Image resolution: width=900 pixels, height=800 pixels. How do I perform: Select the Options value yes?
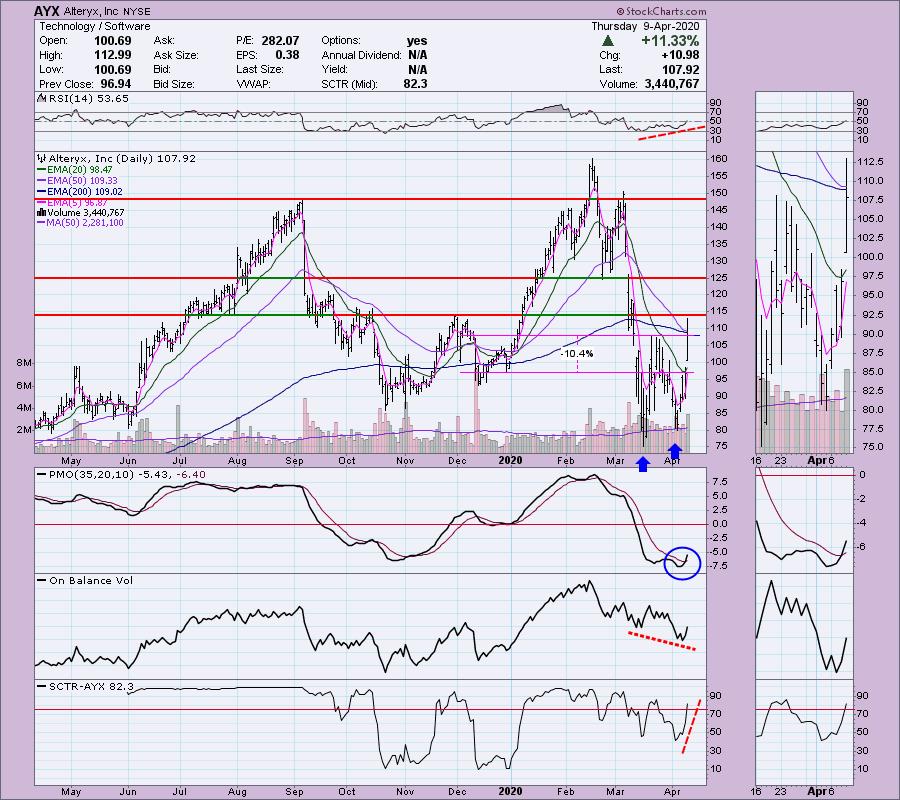tap(417, 41)
